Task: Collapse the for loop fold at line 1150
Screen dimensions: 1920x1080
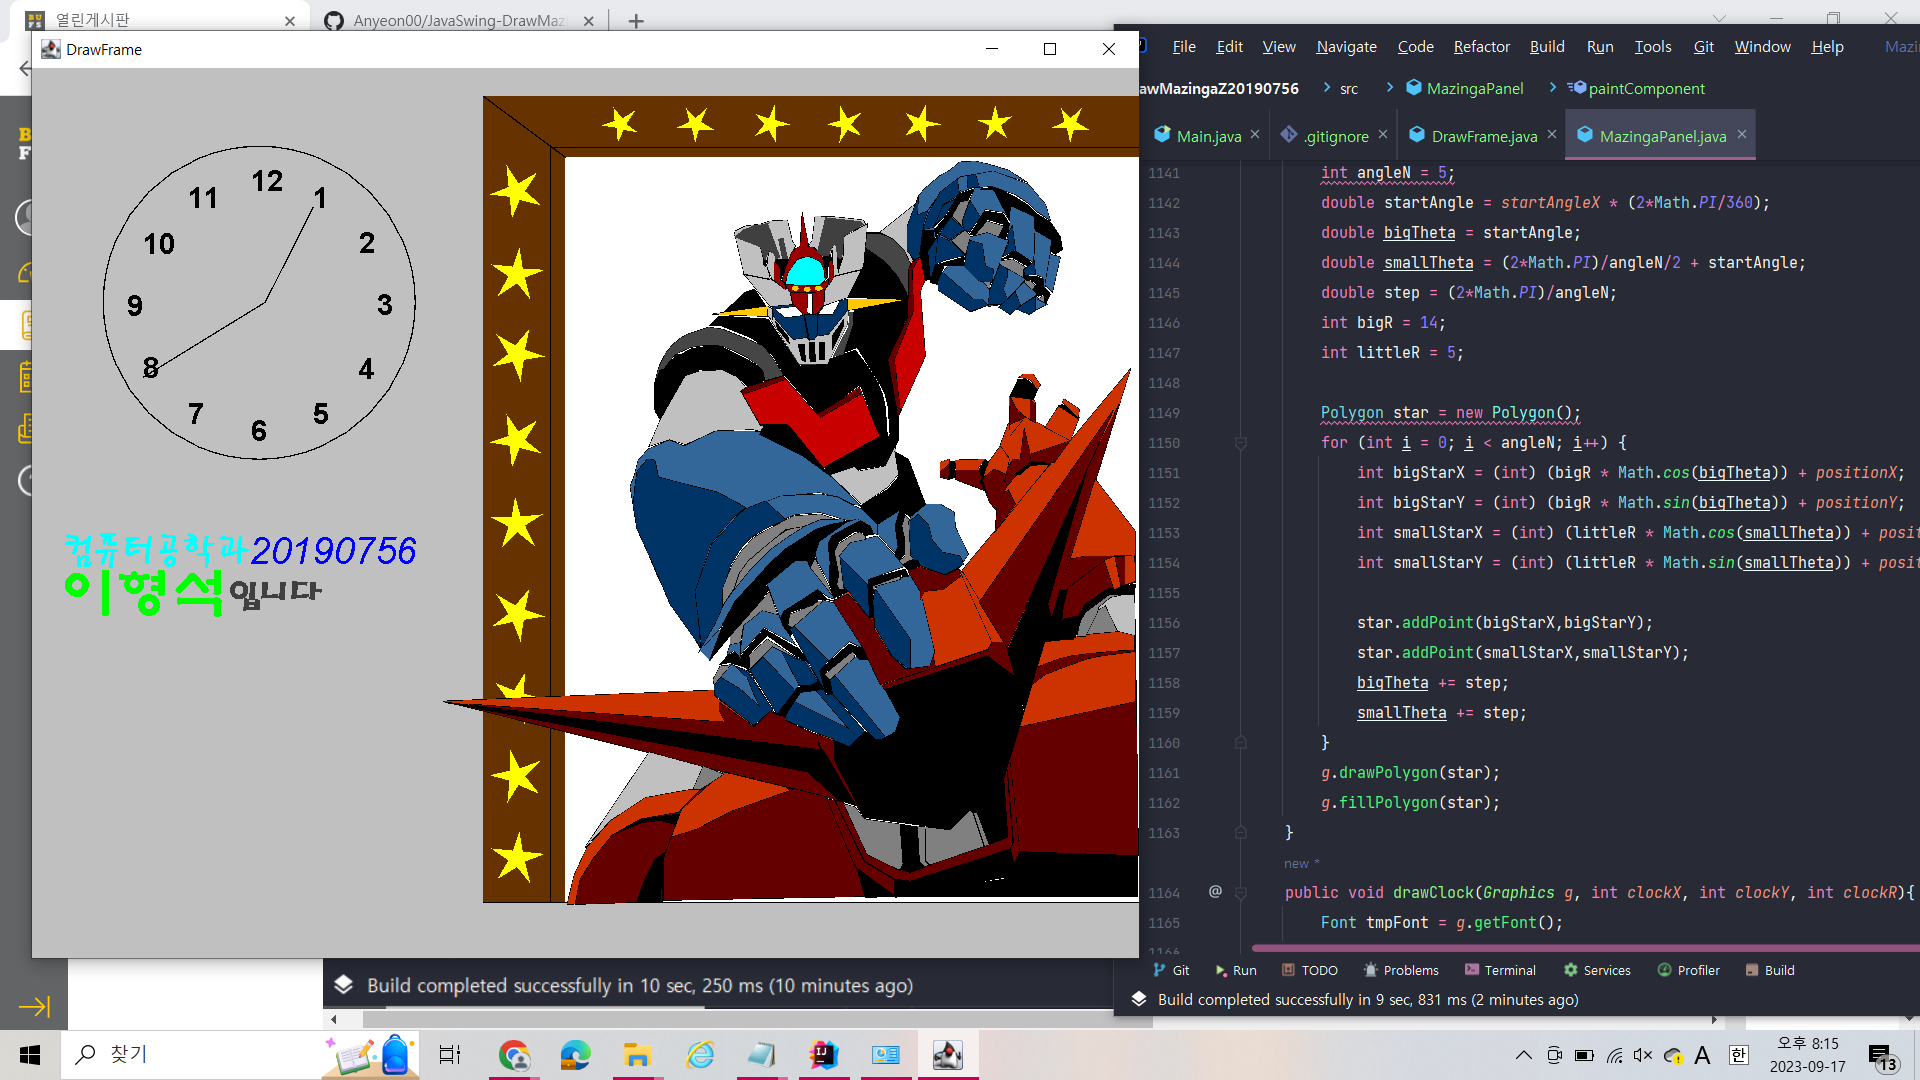Action: 1240,443
